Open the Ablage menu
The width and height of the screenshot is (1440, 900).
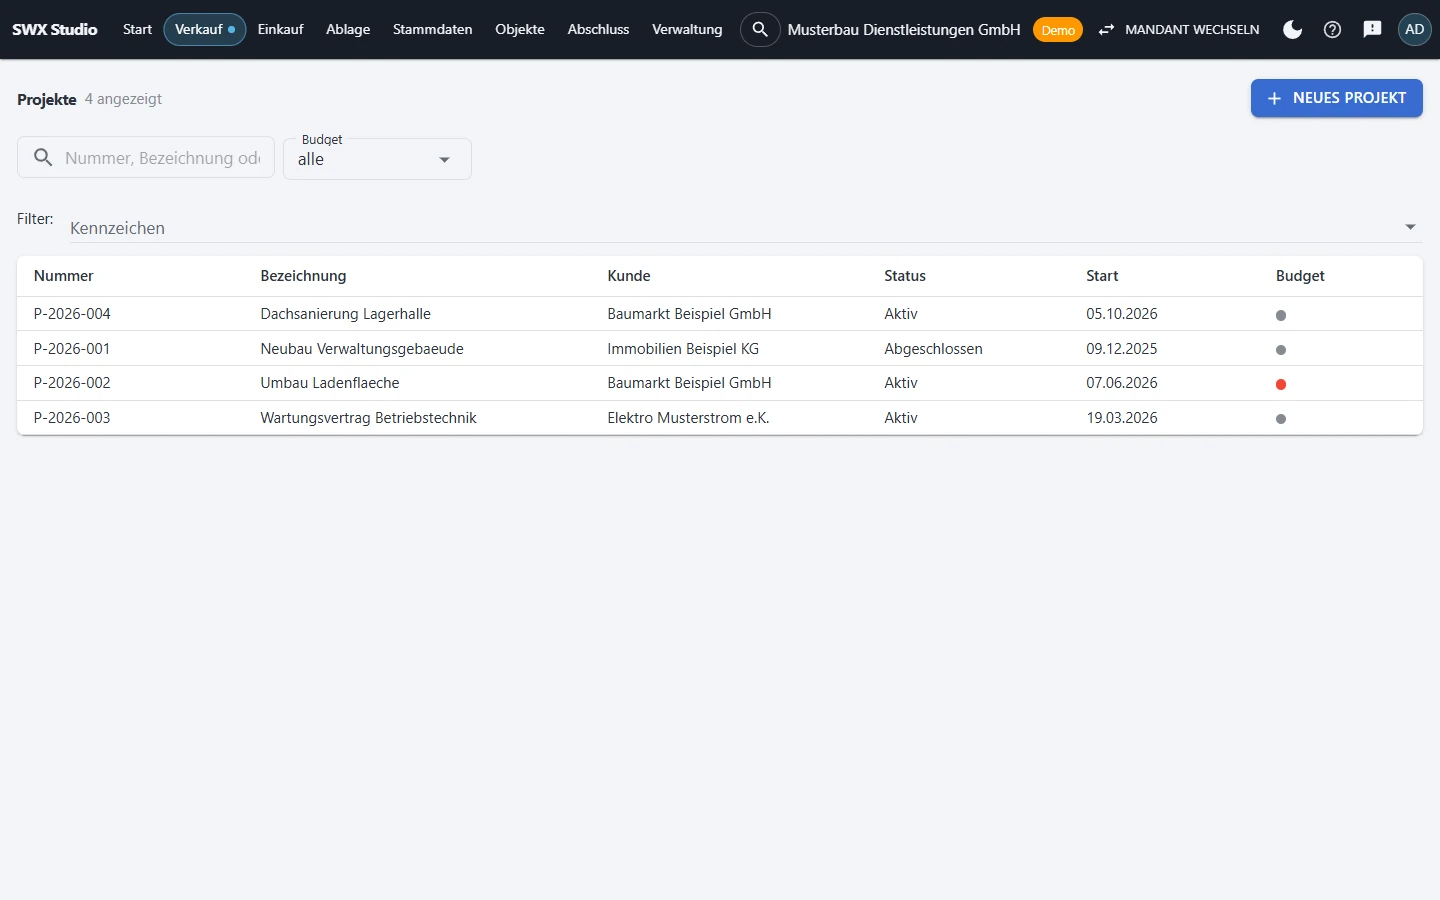tap(348, 29)
